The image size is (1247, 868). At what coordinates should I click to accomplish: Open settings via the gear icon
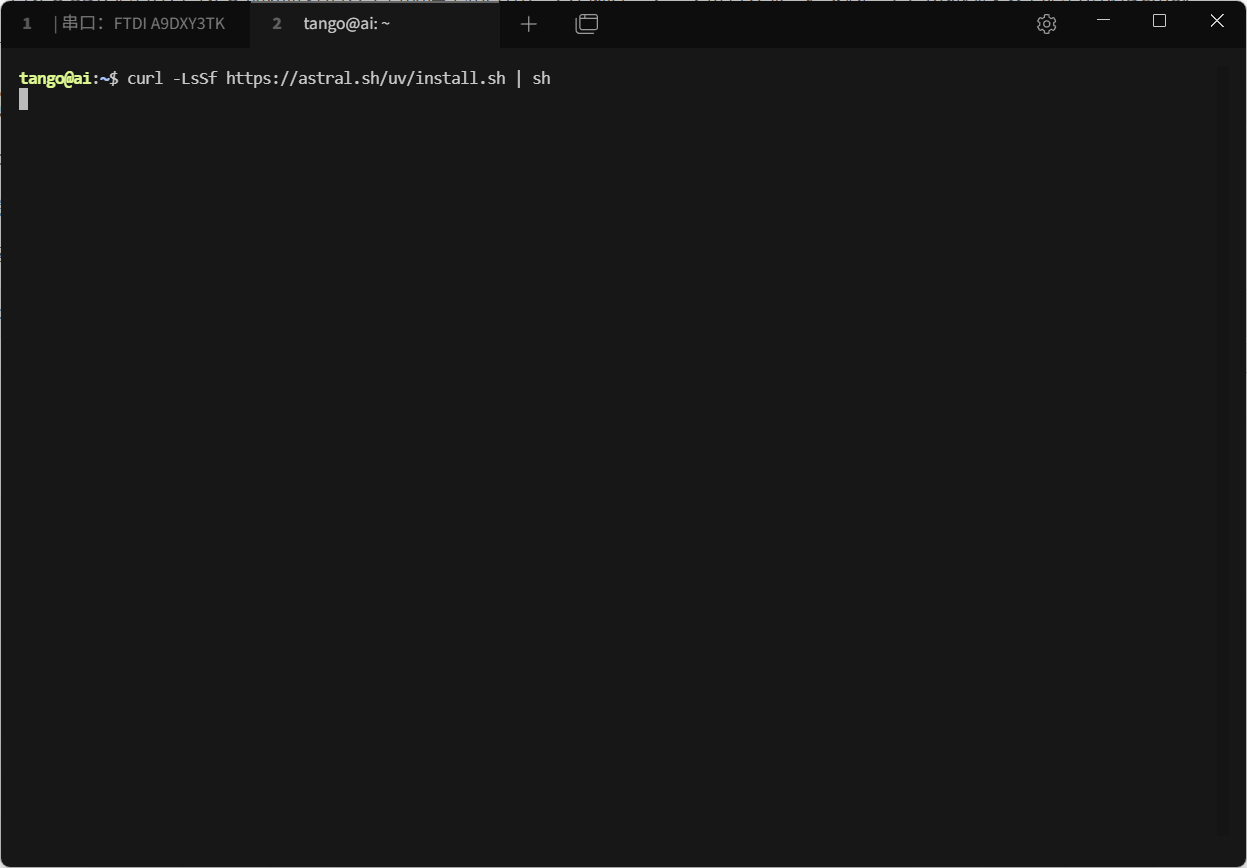[1046, 24]
